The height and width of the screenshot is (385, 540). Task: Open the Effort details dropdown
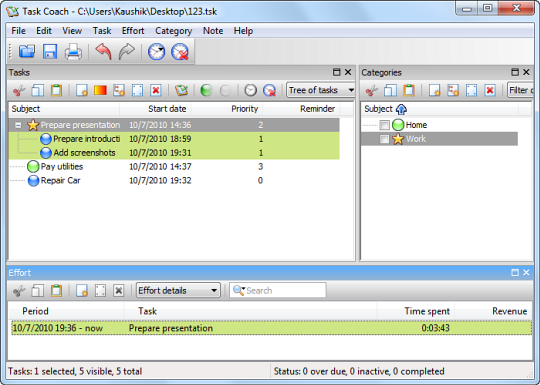pos(178,290)
